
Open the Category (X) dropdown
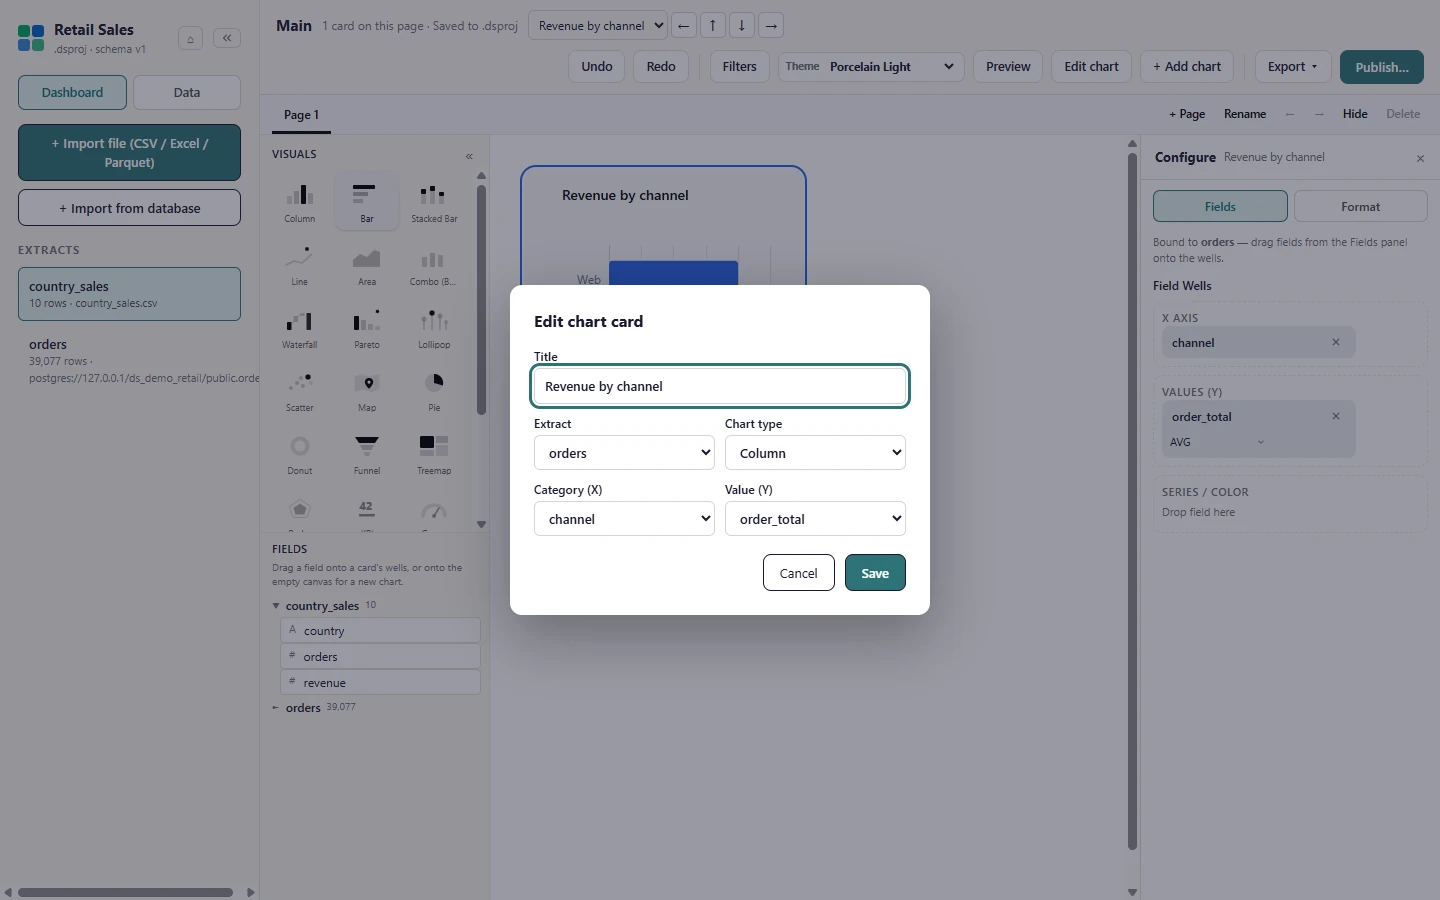(x=624, y=519)
